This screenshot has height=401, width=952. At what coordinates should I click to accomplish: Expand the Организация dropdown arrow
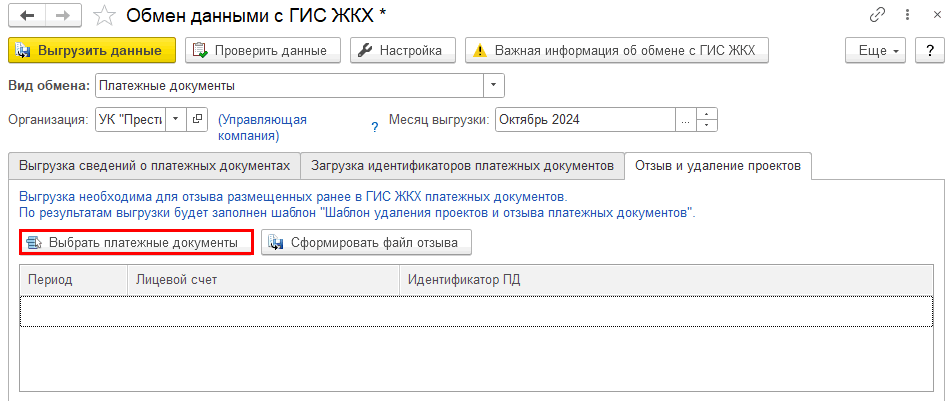(175, 120)
